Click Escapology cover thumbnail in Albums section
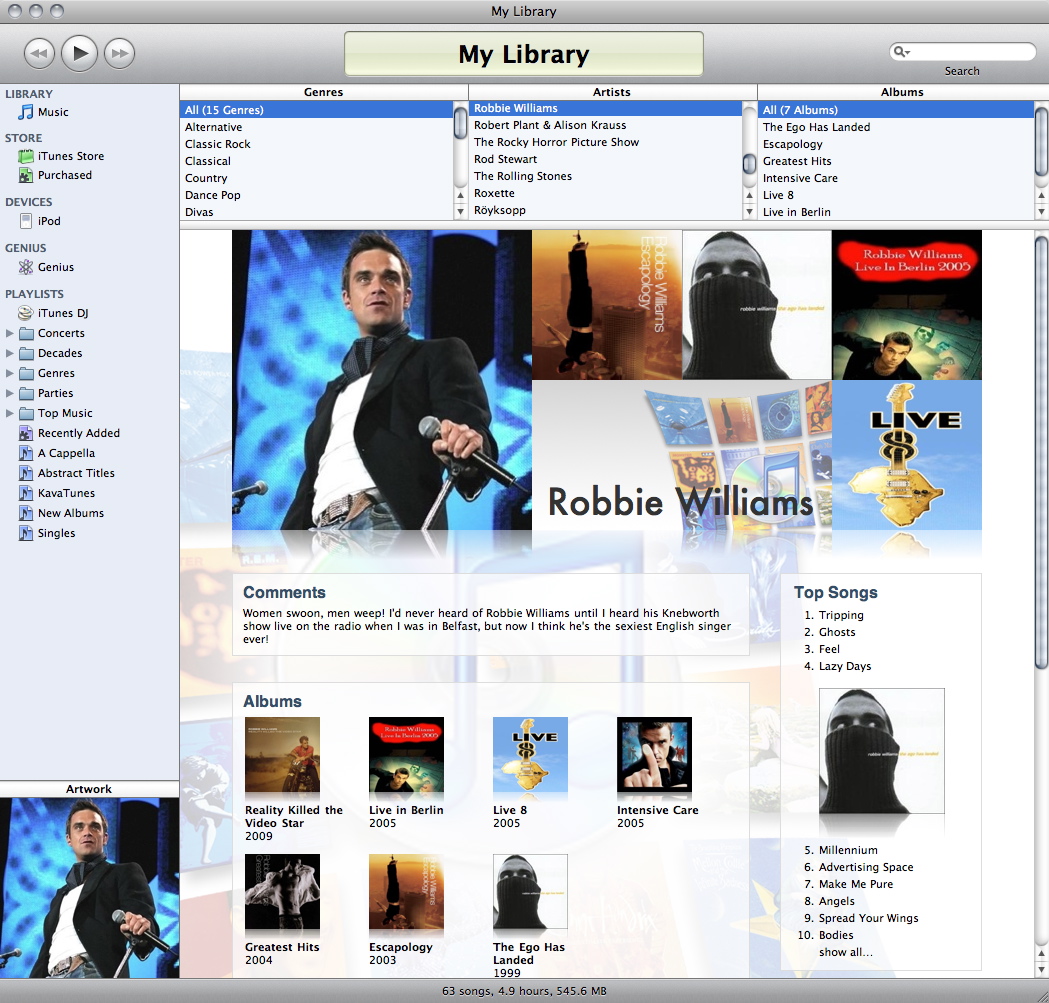 click(x=406, y=892)
